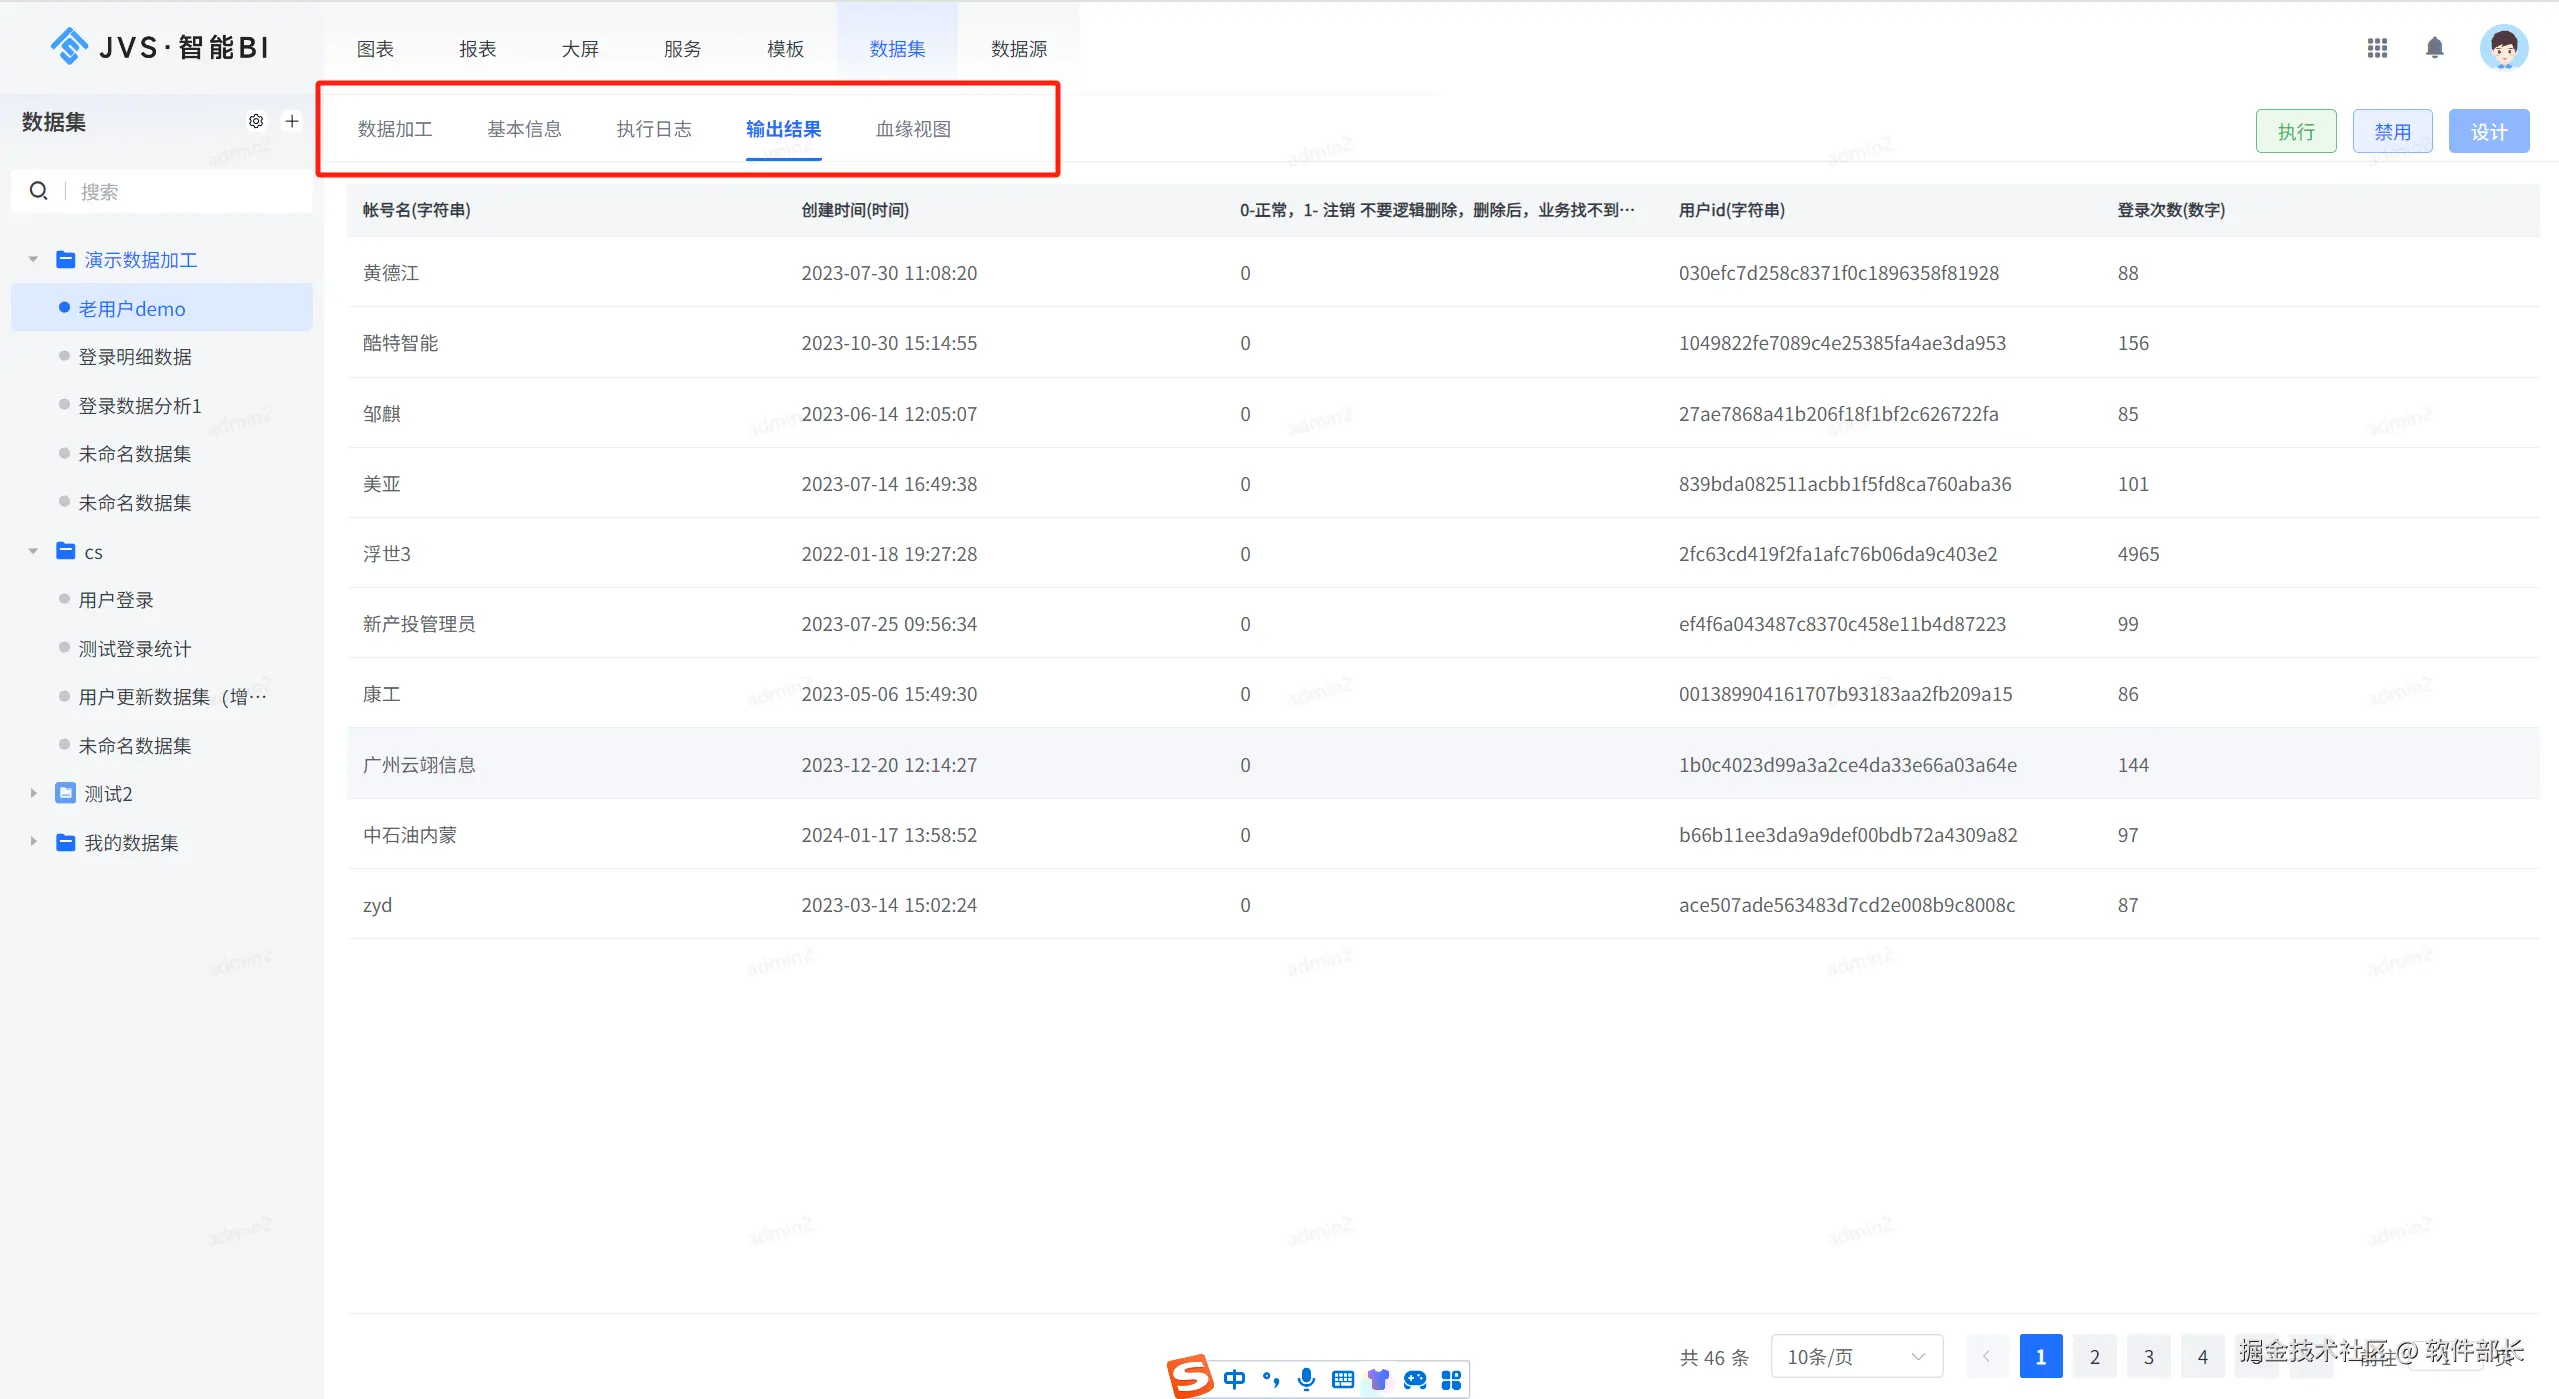Open the 数据源 top menu
Image resolution: width=2559 pixels, height=1399 pixels.
(1018, 49)
